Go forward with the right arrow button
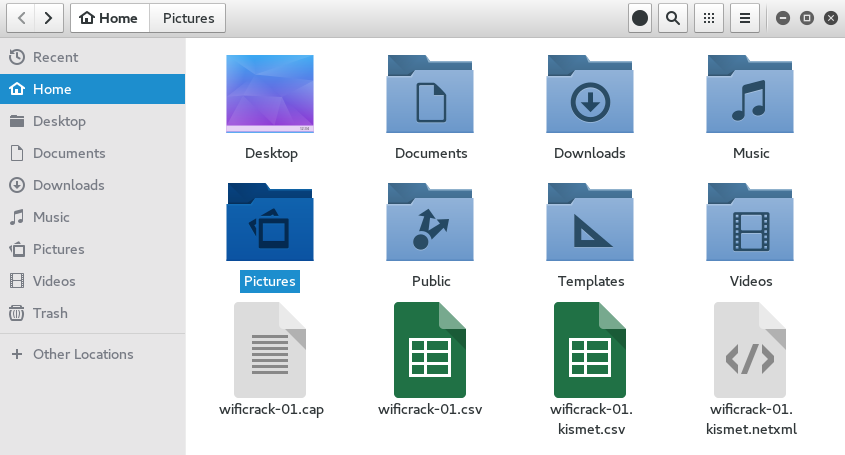The image size is (845, 455). tap(49, 18)
